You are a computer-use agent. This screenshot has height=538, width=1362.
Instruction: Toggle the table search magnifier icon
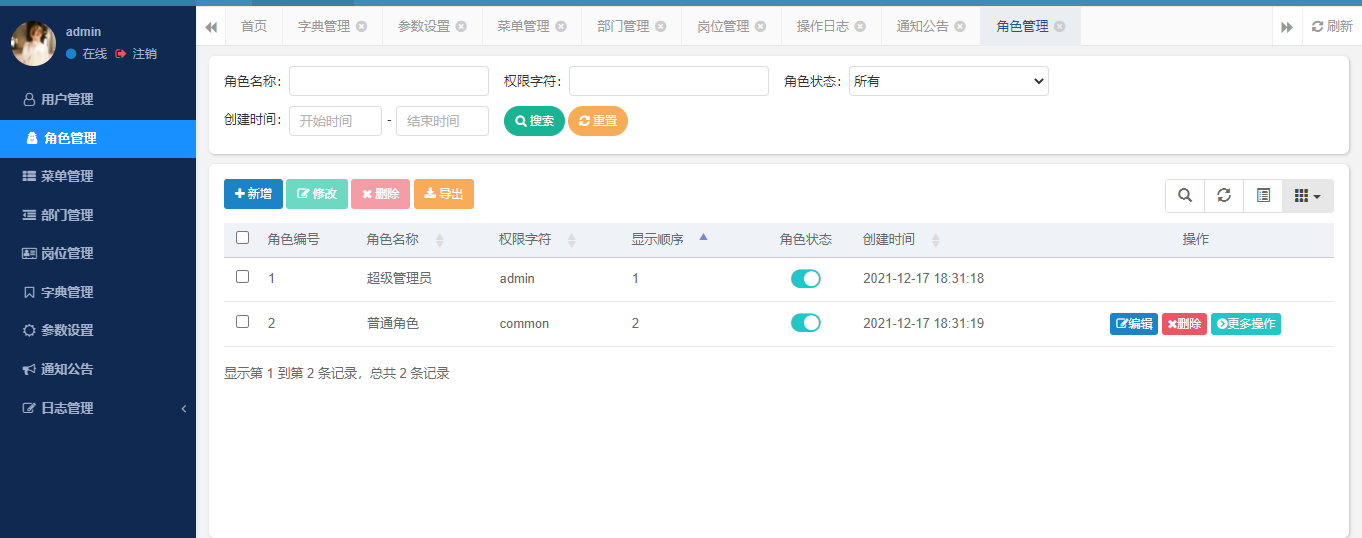pos(1185,196)
